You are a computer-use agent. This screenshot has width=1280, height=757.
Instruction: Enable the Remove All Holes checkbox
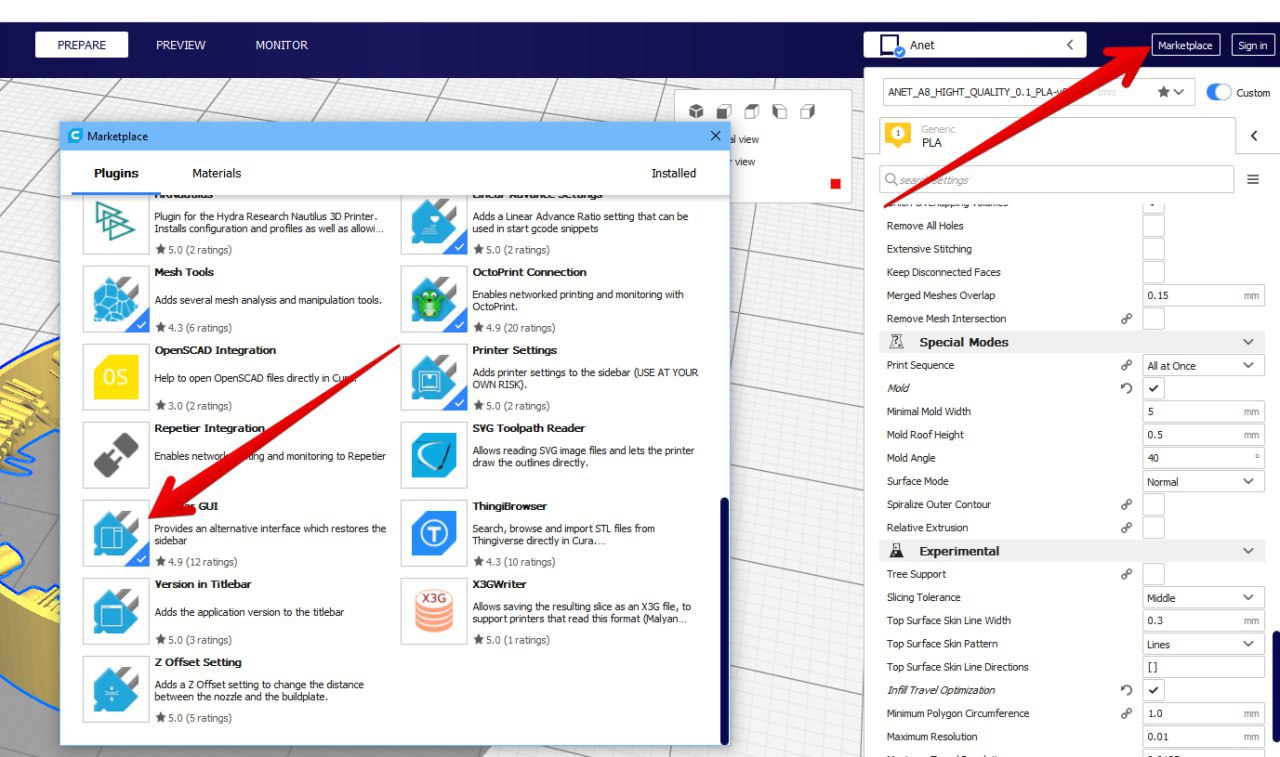tap(1154, 226)
